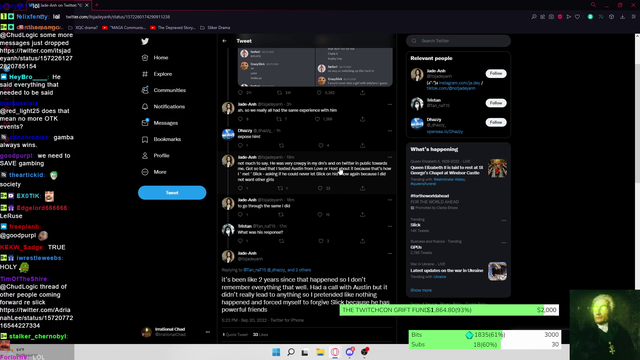
Task: Click the Opera GX taskbar icon
Action: [335, 352]
